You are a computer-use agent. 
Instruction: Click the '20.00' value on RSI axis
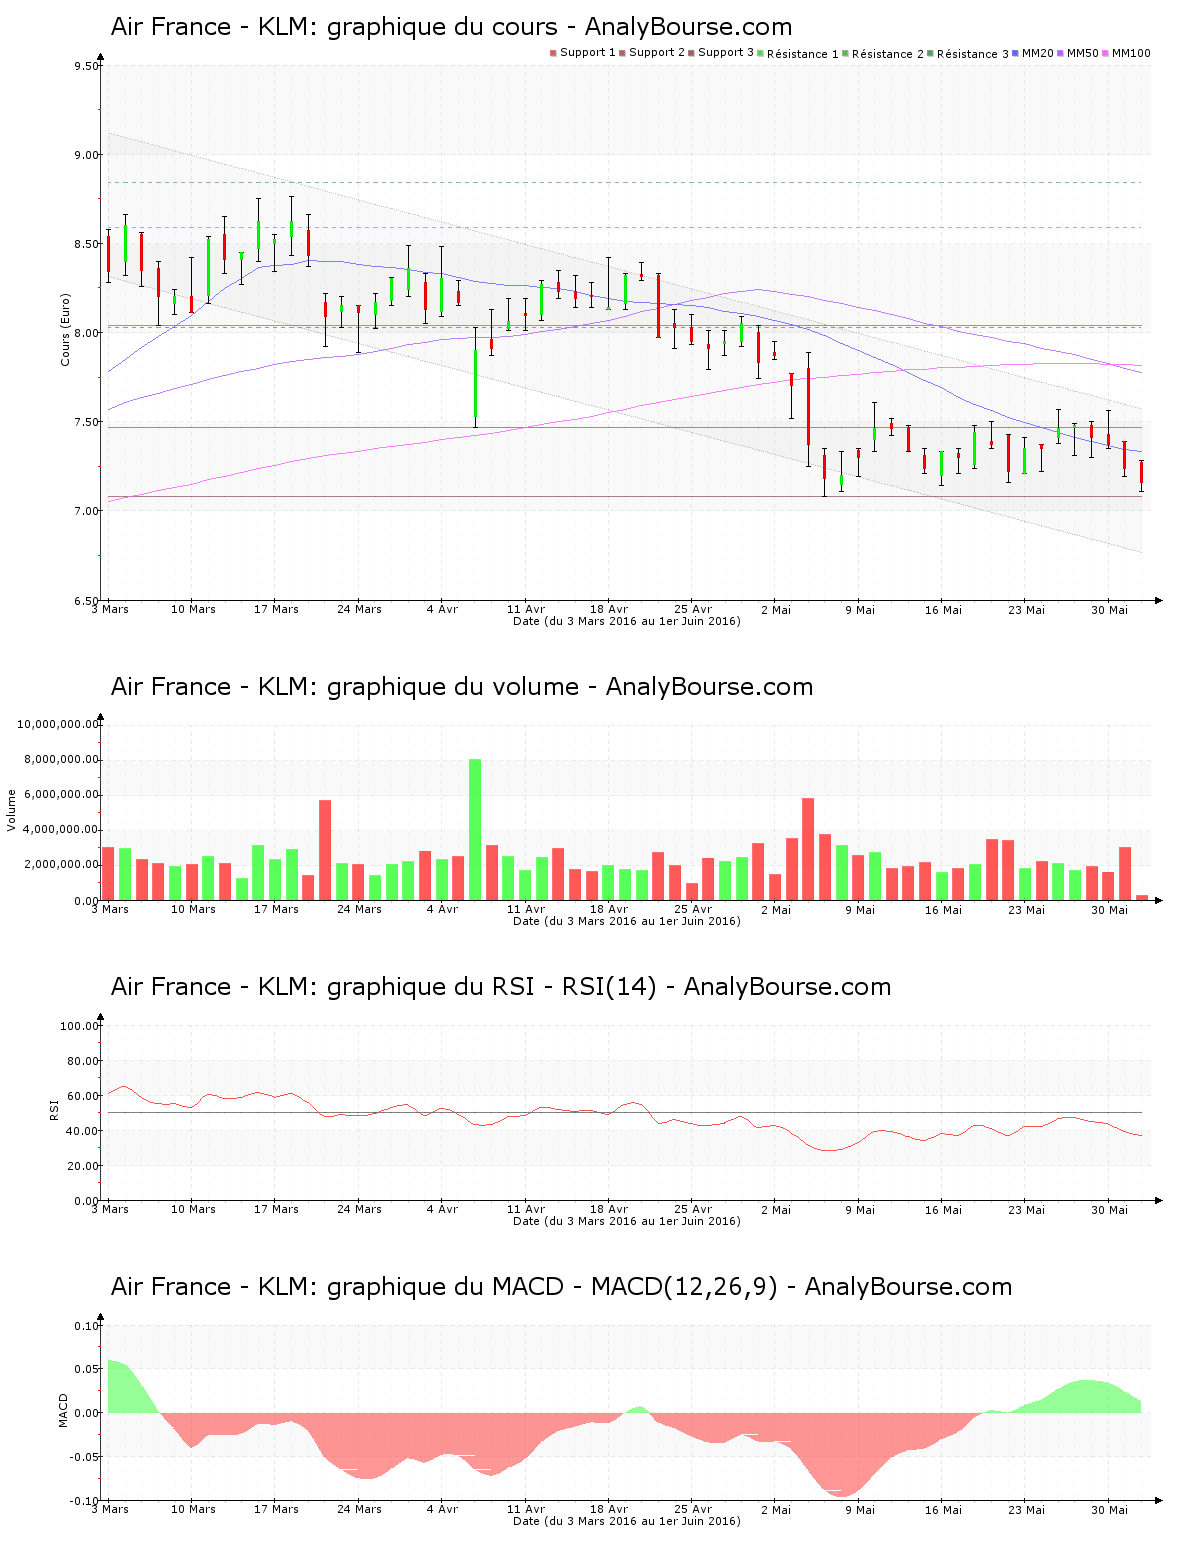83,1166
